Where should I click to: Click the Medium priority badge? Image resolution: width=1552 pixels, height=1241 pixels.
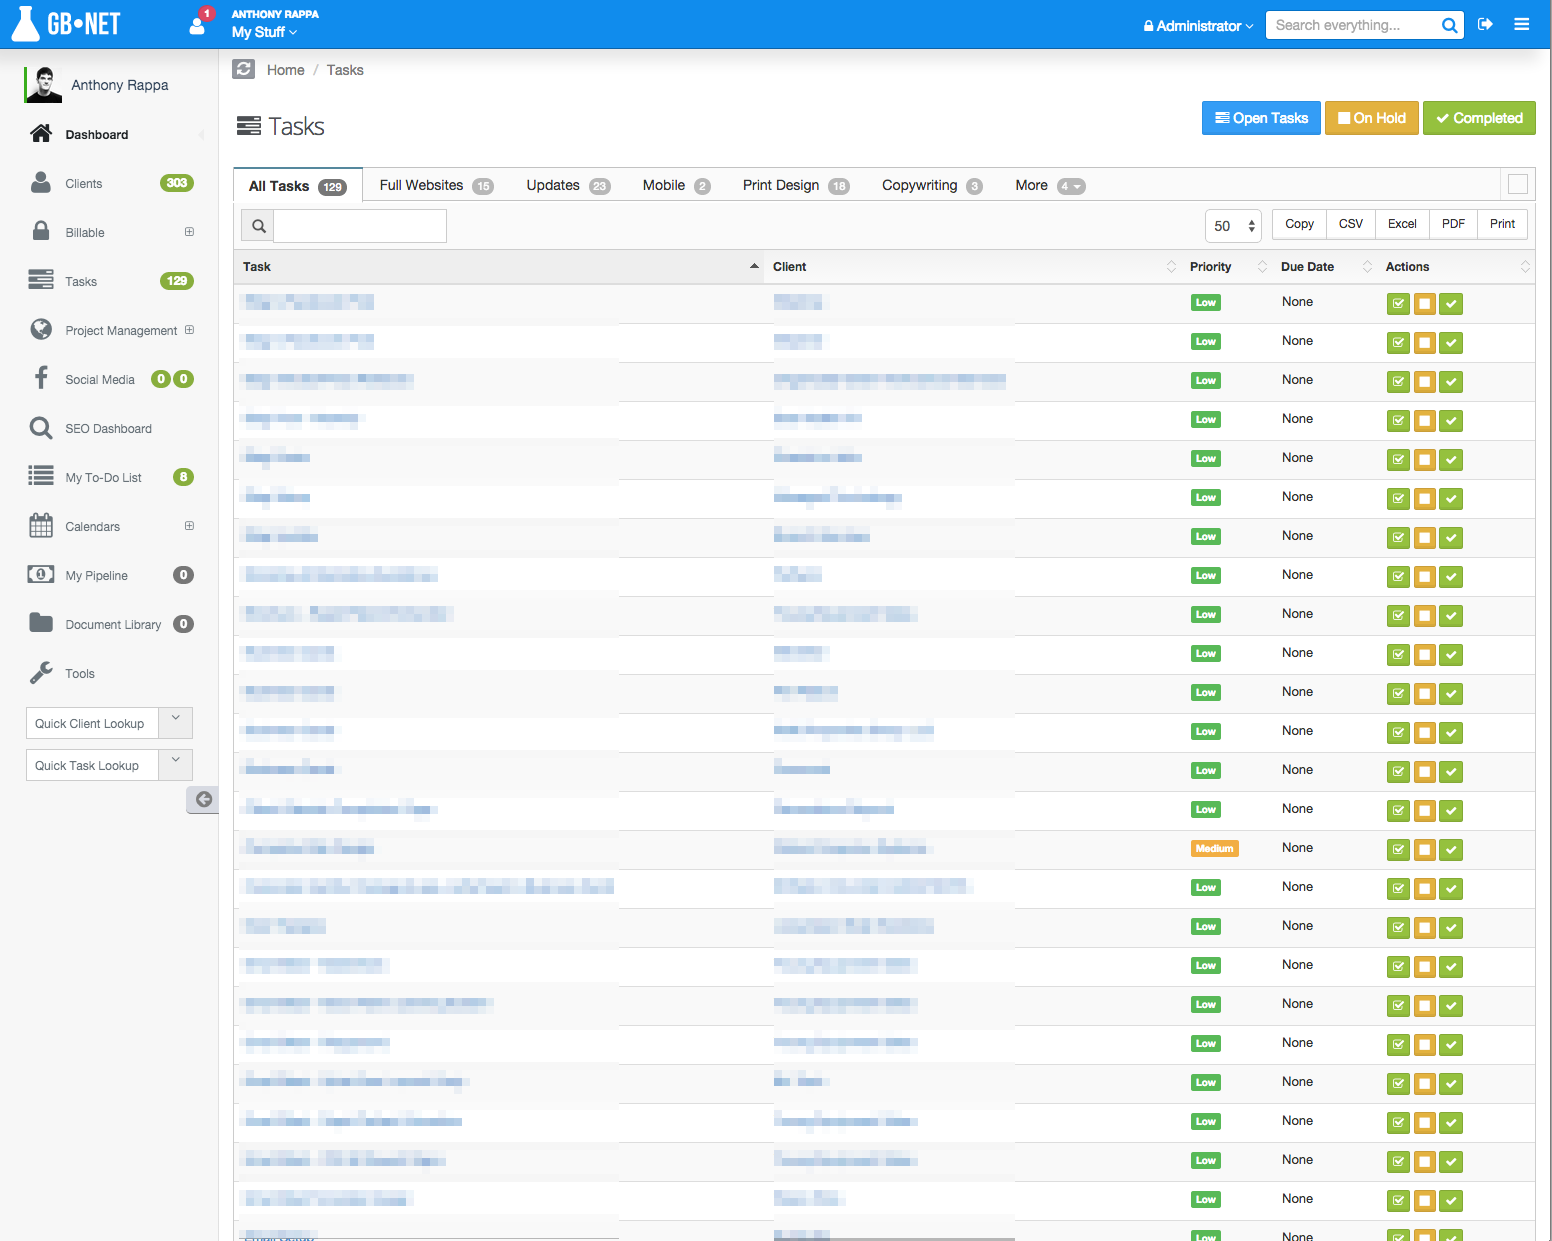tap(1215, 848)
